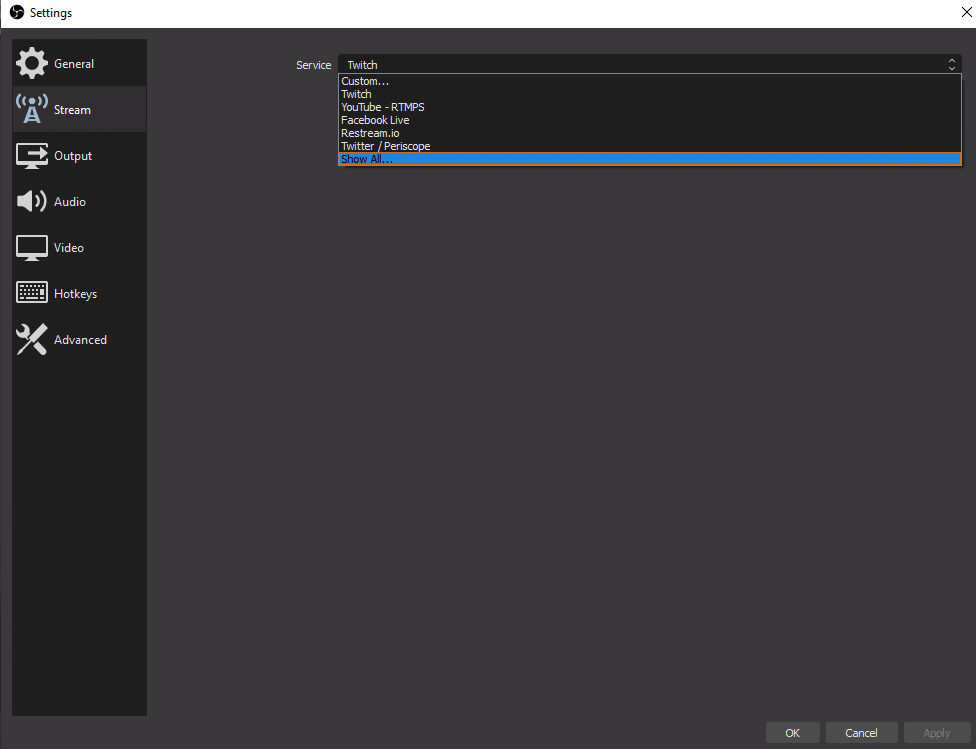Image resolution: width=976 pixels, height=749 pixels.
Task: Click the Service combo box showing Twitch
Action: pos(650,64)
